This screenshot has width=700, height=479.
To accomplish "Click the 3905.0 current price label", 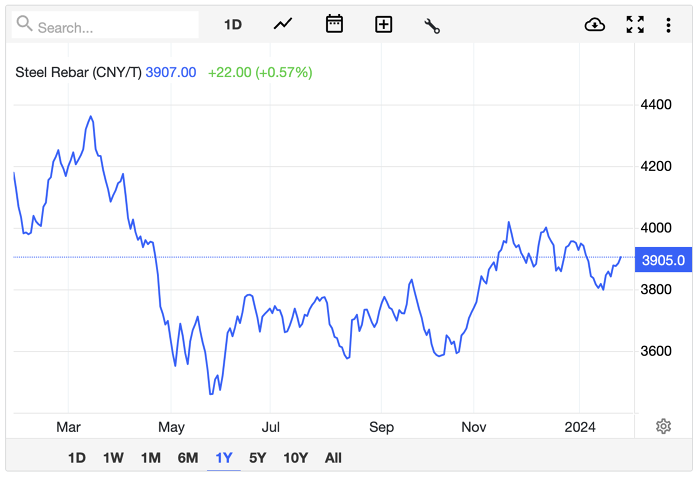I will coord(663,260).
